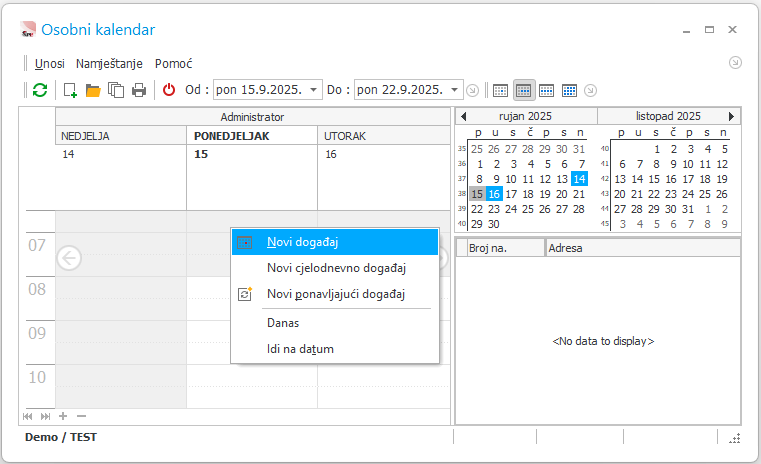Jump to first record in the navigator
This screenshot has height=464, width=761.
tap(28, 416)
